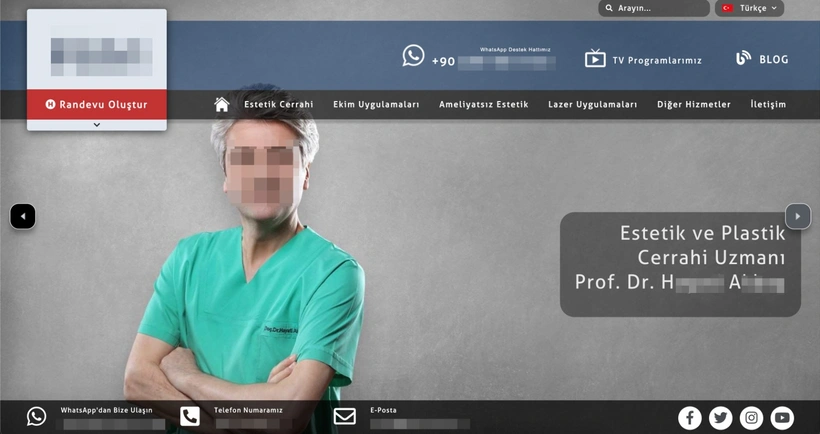The height and width of the screenshot is (434, 820).
Task: Open the YouTube social icon
Action: [x=782, y=418]
